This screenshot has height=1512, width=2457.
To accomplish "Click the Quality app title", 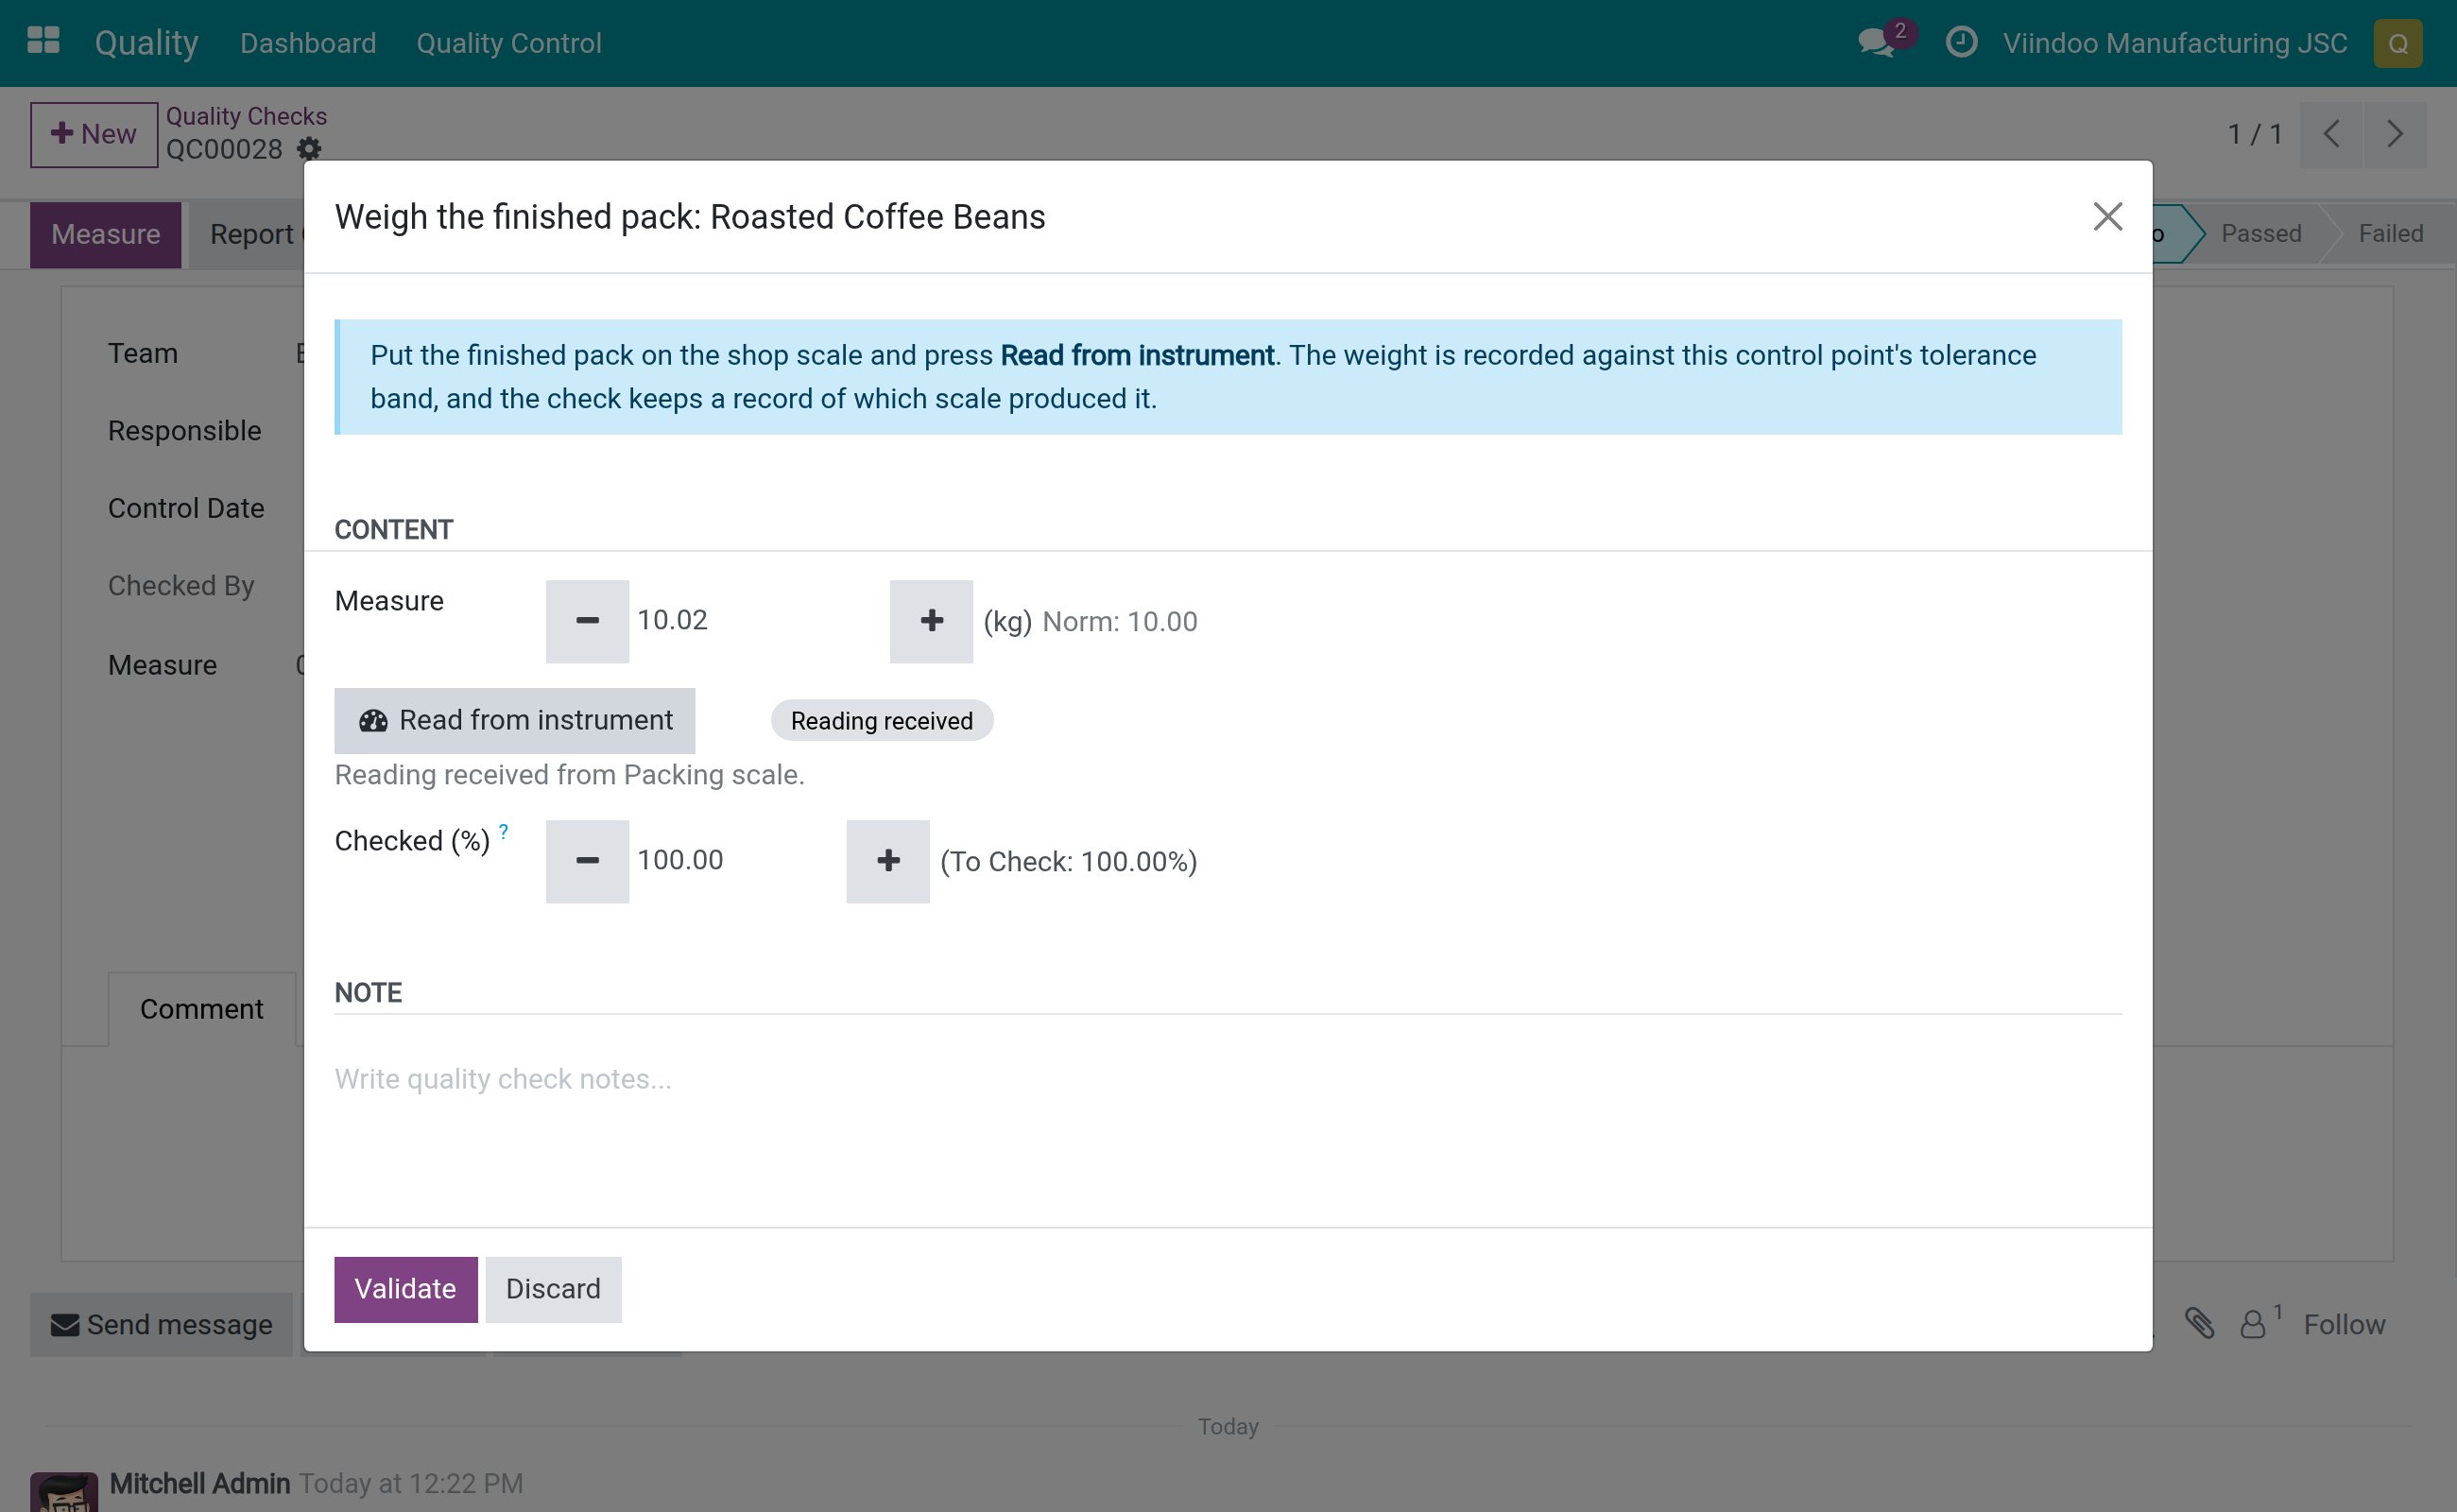I will [147, 43].
